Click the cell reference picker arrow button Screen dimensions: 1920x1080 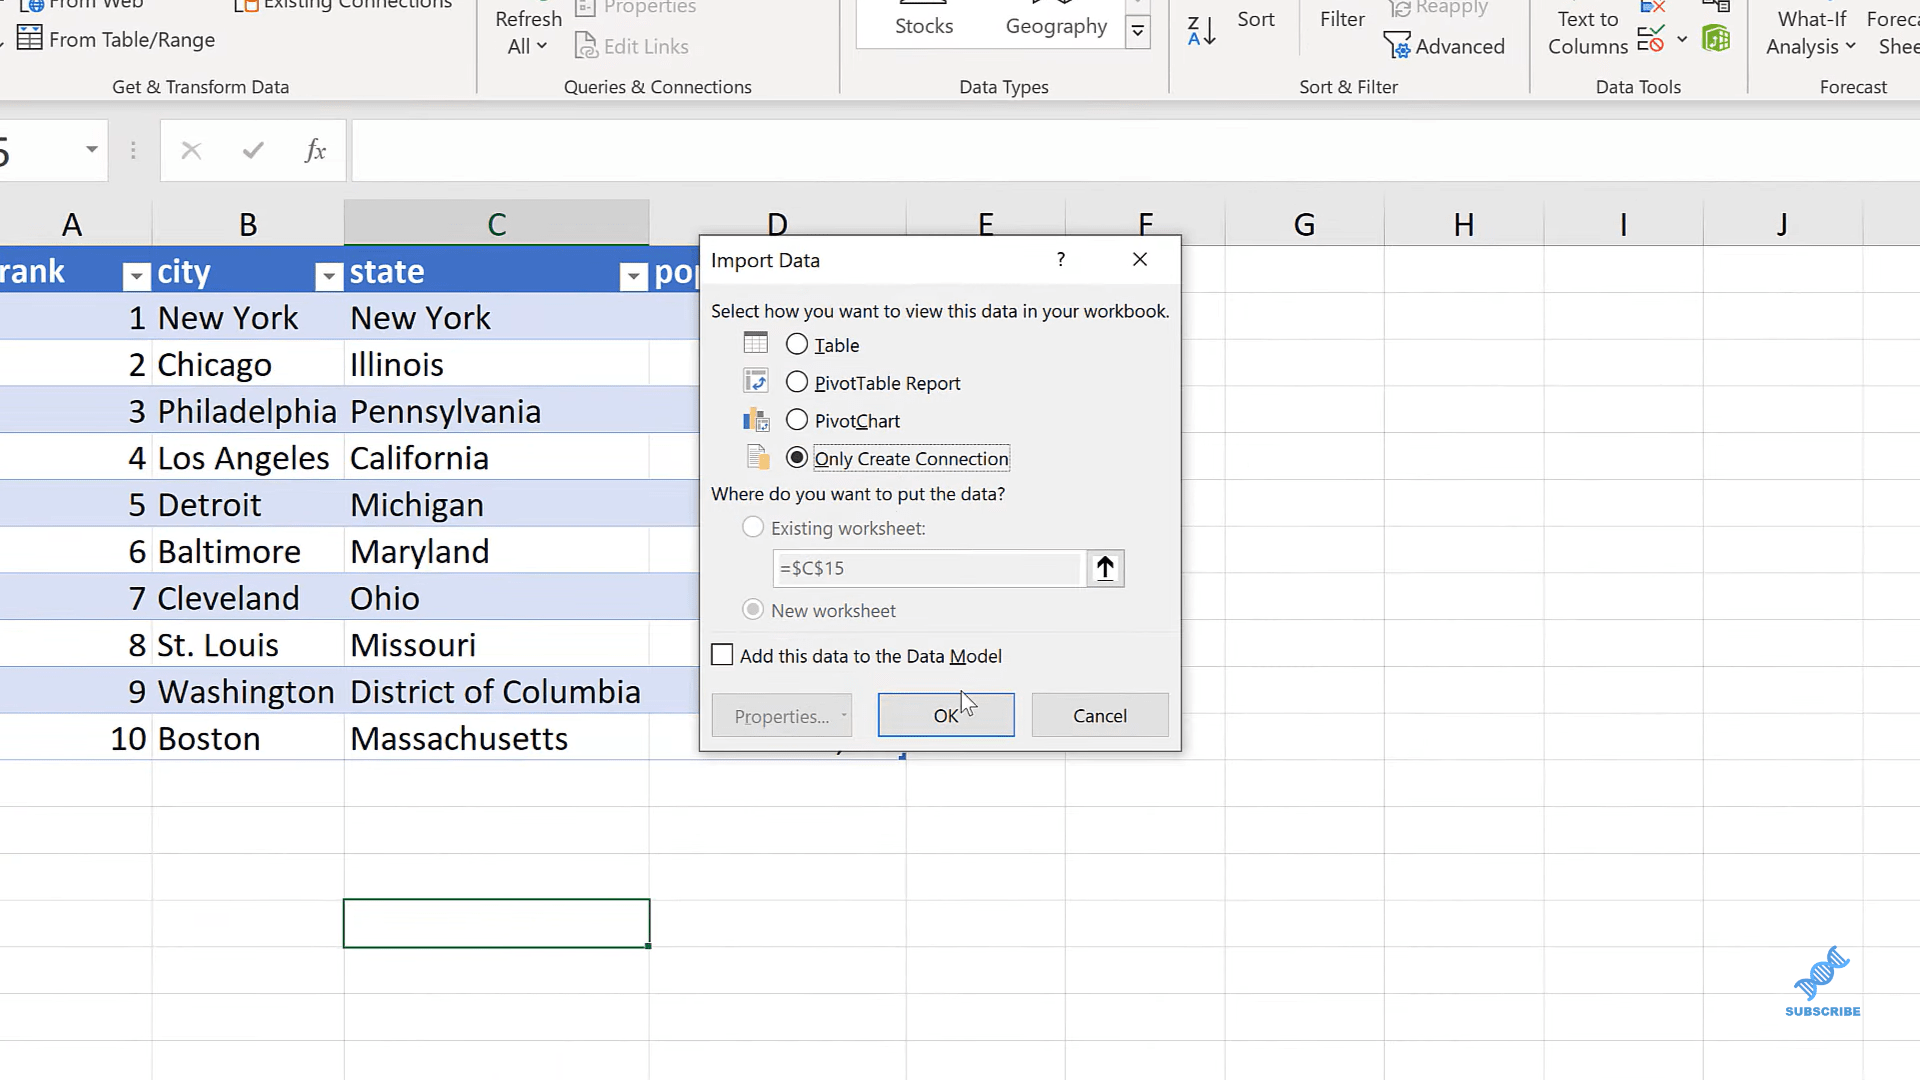click(x=1105, y=567)
